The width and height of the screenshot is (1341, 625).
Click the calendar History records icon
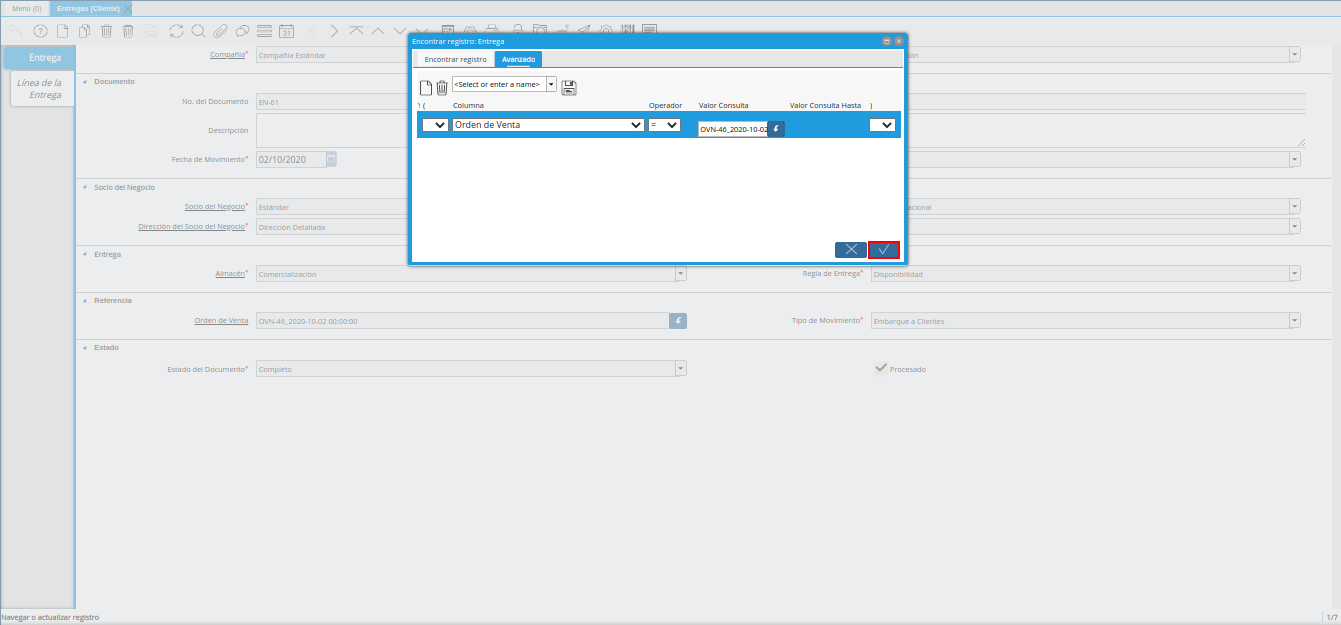[x=286, y=31]
